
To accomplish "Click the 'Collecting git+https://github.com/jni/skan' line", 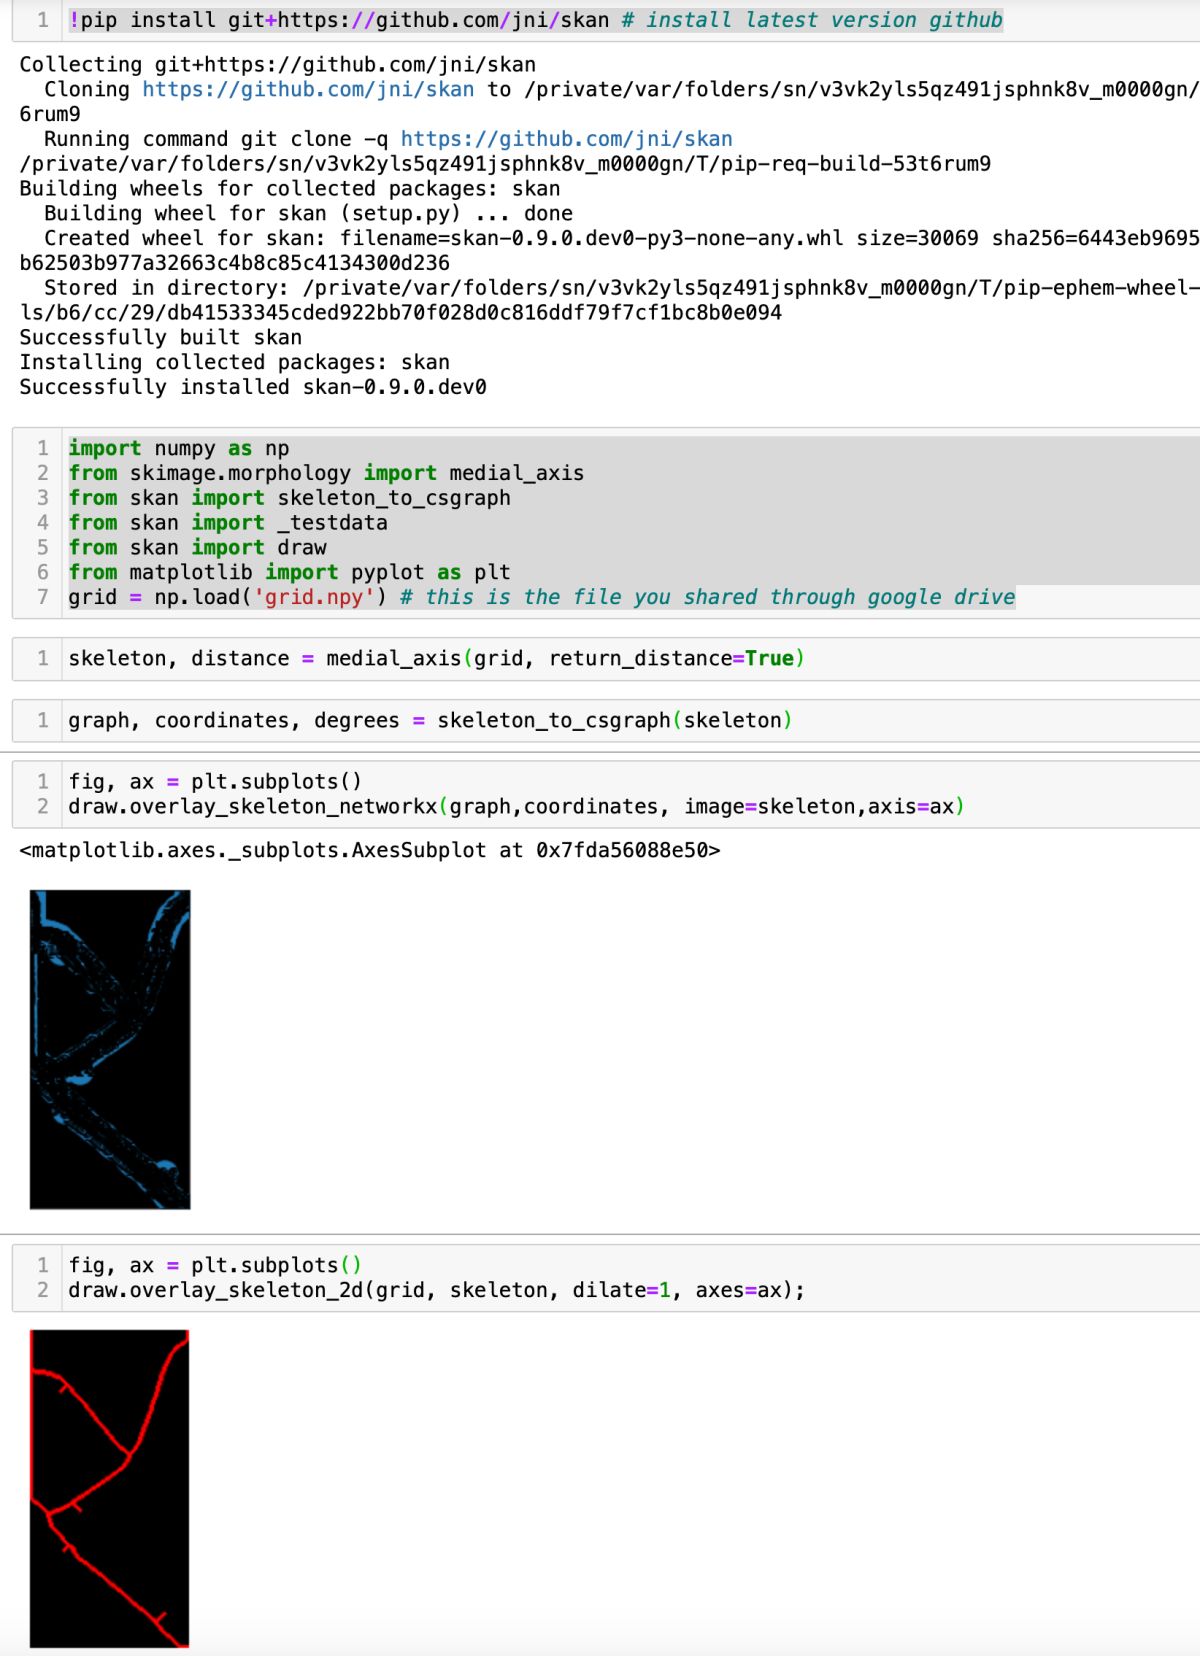I will (278, 64).
